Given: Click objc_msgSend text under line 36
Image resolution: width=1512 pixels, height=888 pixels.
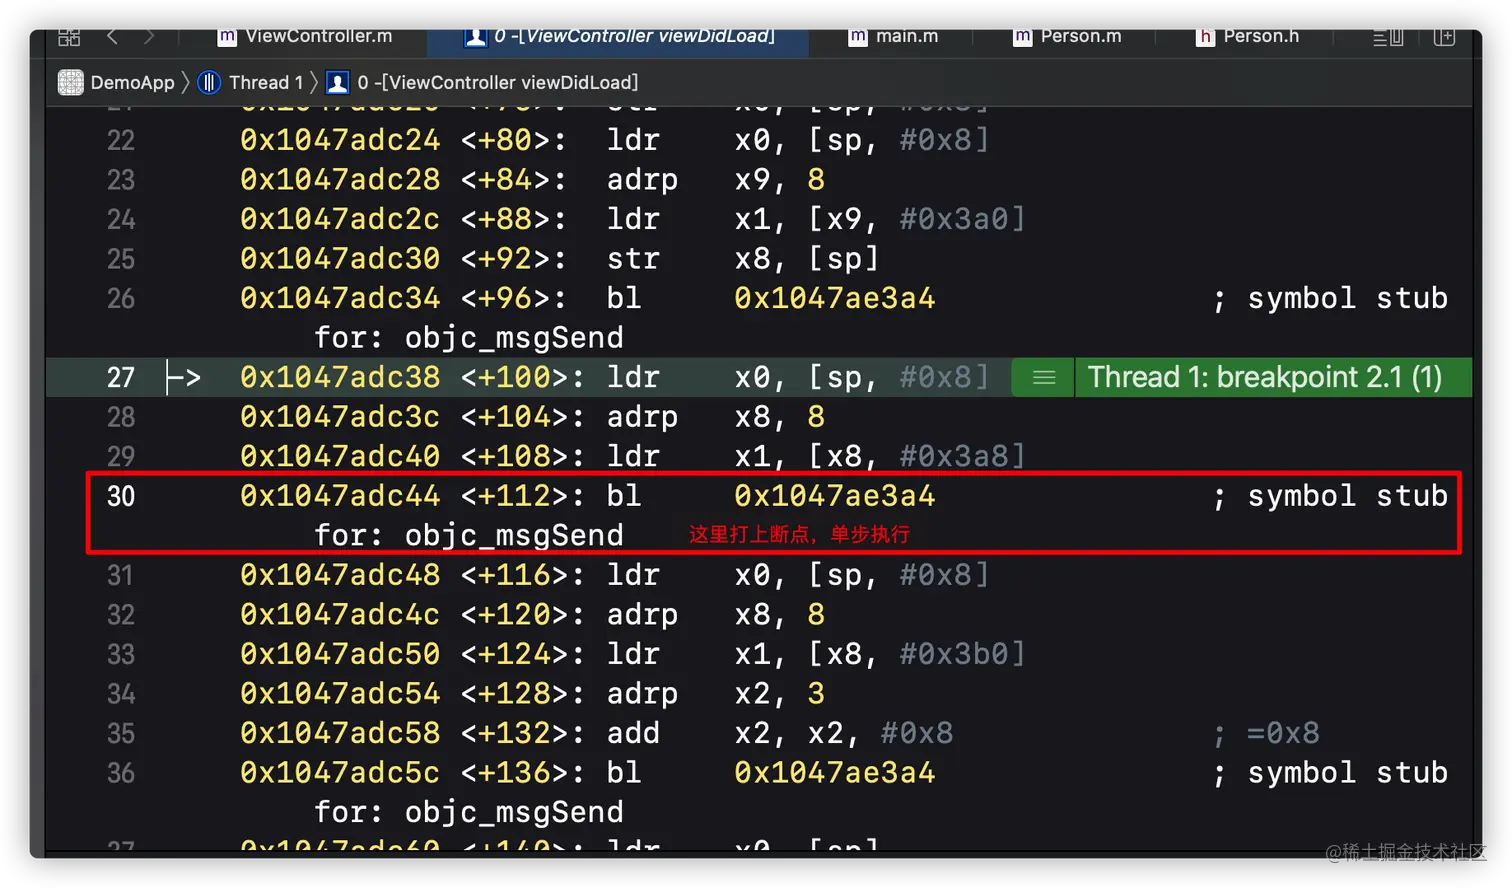Looking at the screenshot, I should pos(514,812).
